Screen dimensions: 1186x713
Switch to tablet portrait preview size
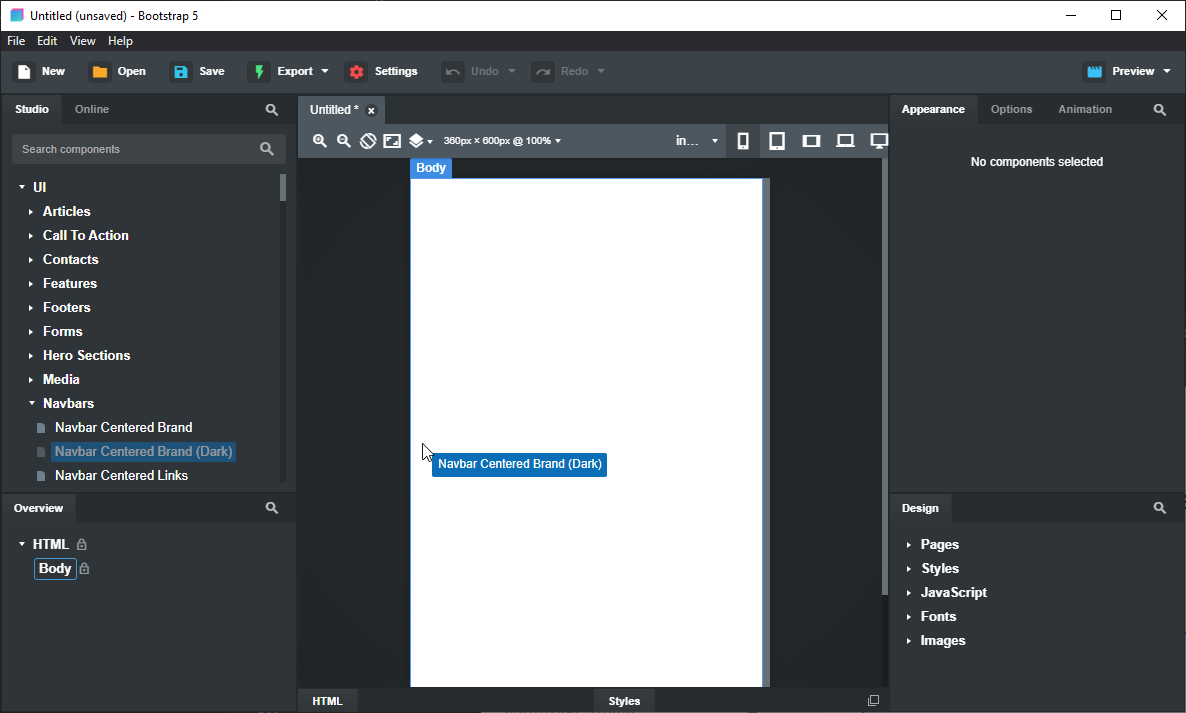(777, 141)
